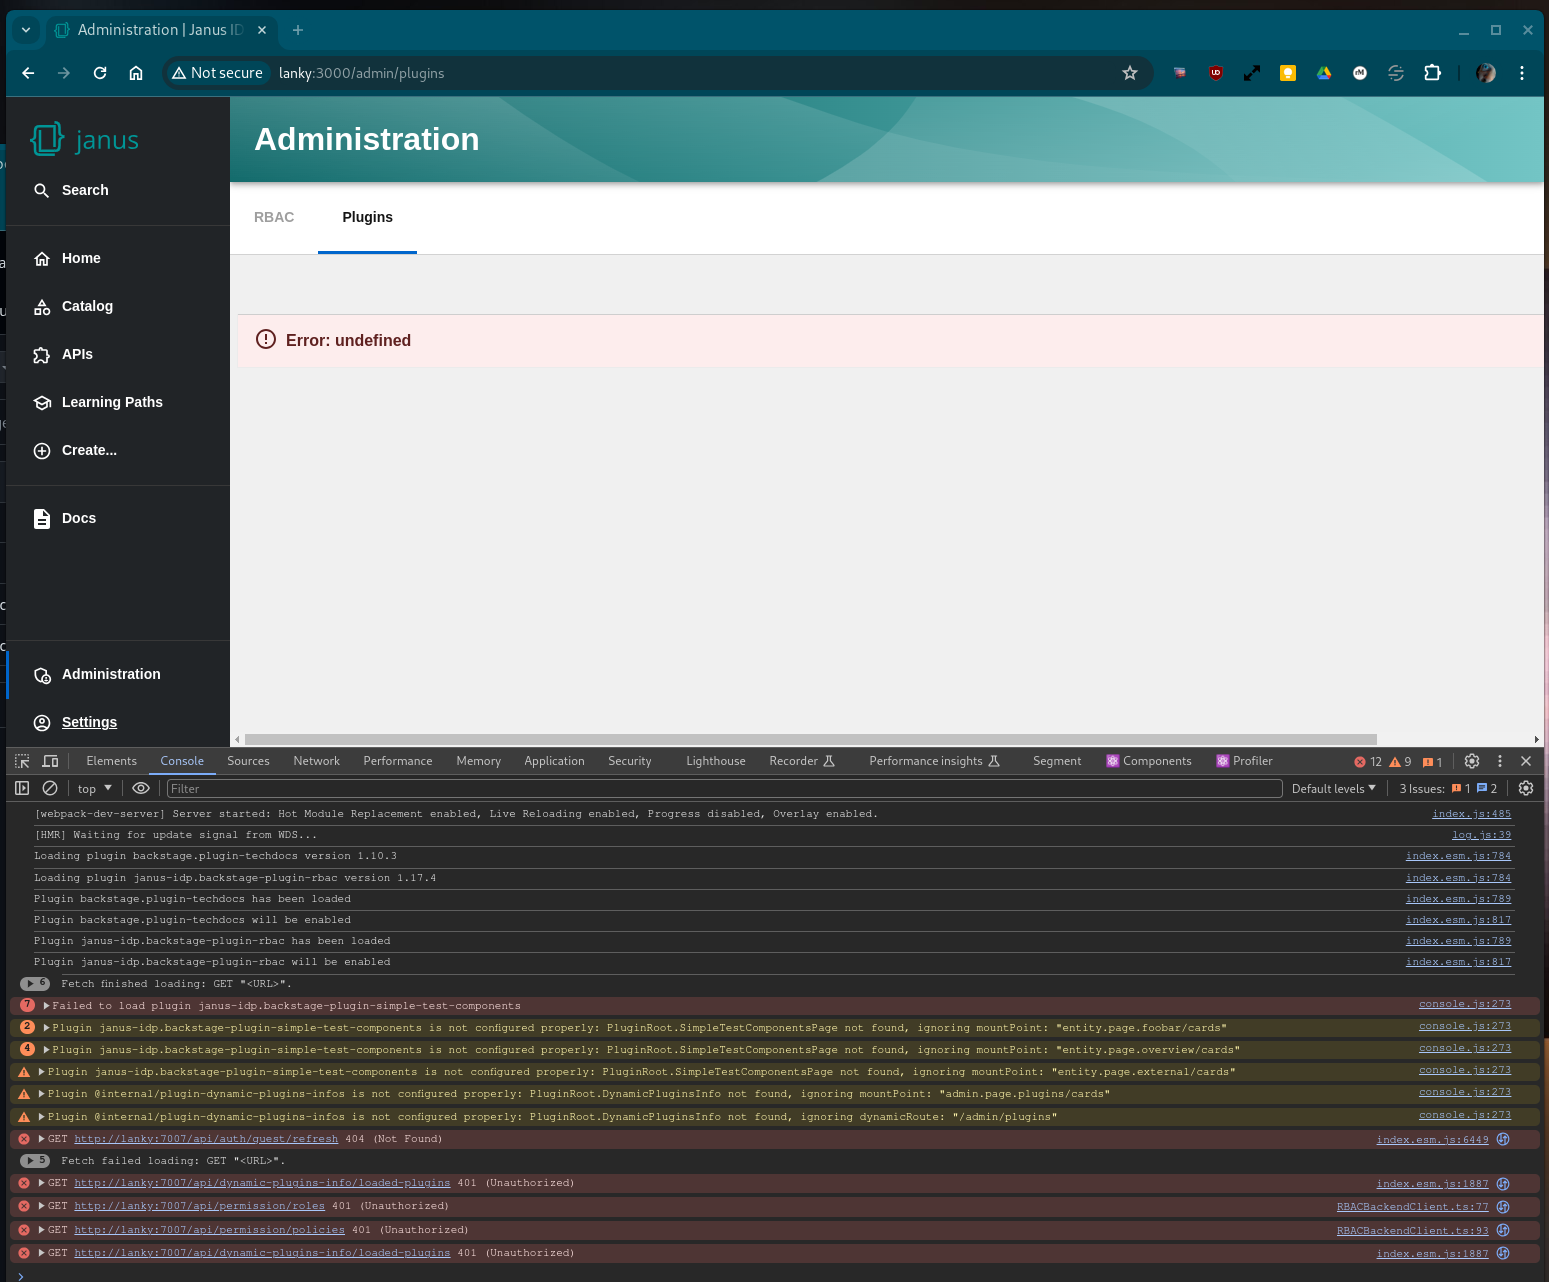The width and height of the screenshot is (1549, 1282).
Task: Open Settings in the sidebar
Action: click(75, 722)
